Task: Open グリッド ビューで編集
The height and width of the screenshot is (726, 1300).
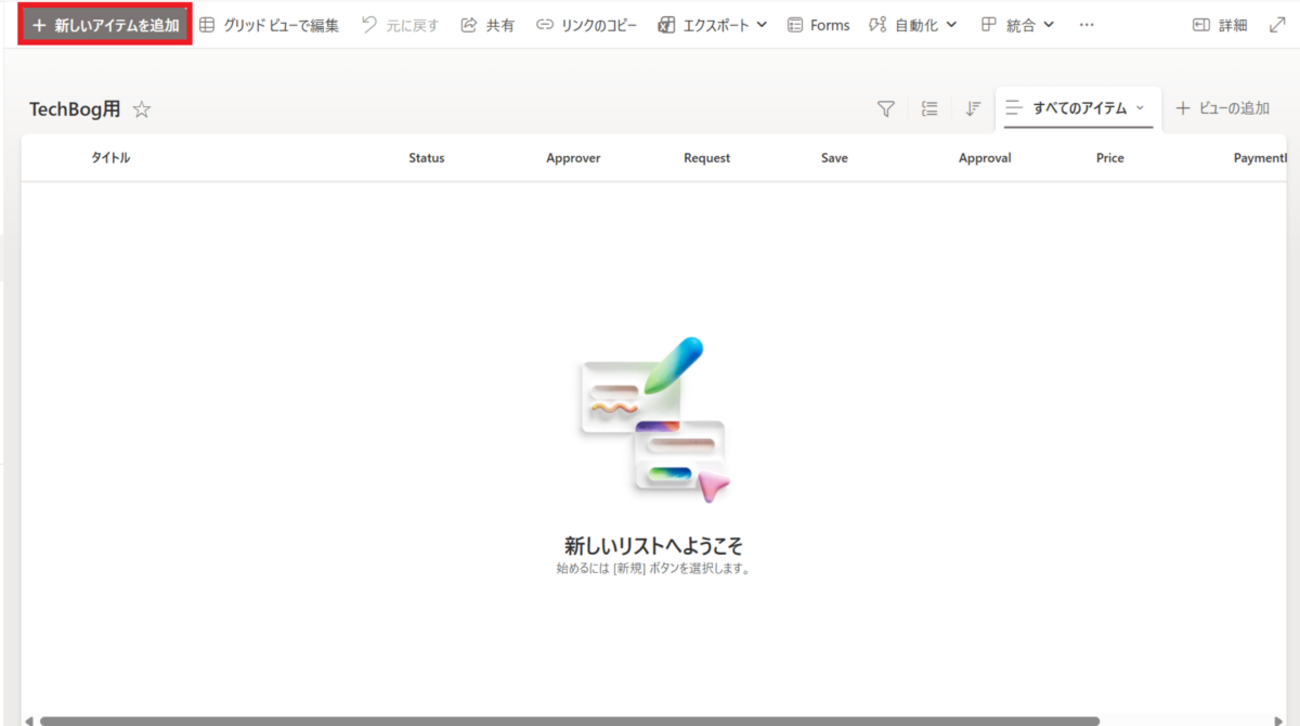Action: tap(269, 26)
